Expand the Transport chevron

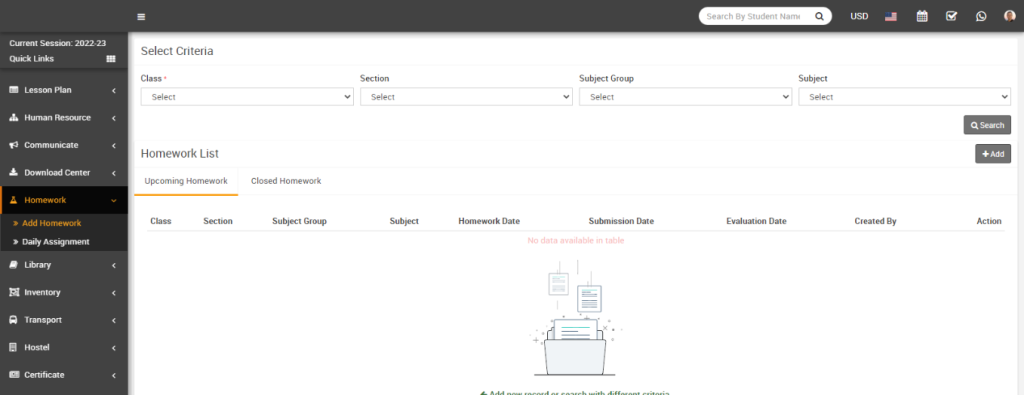point(114,321)
